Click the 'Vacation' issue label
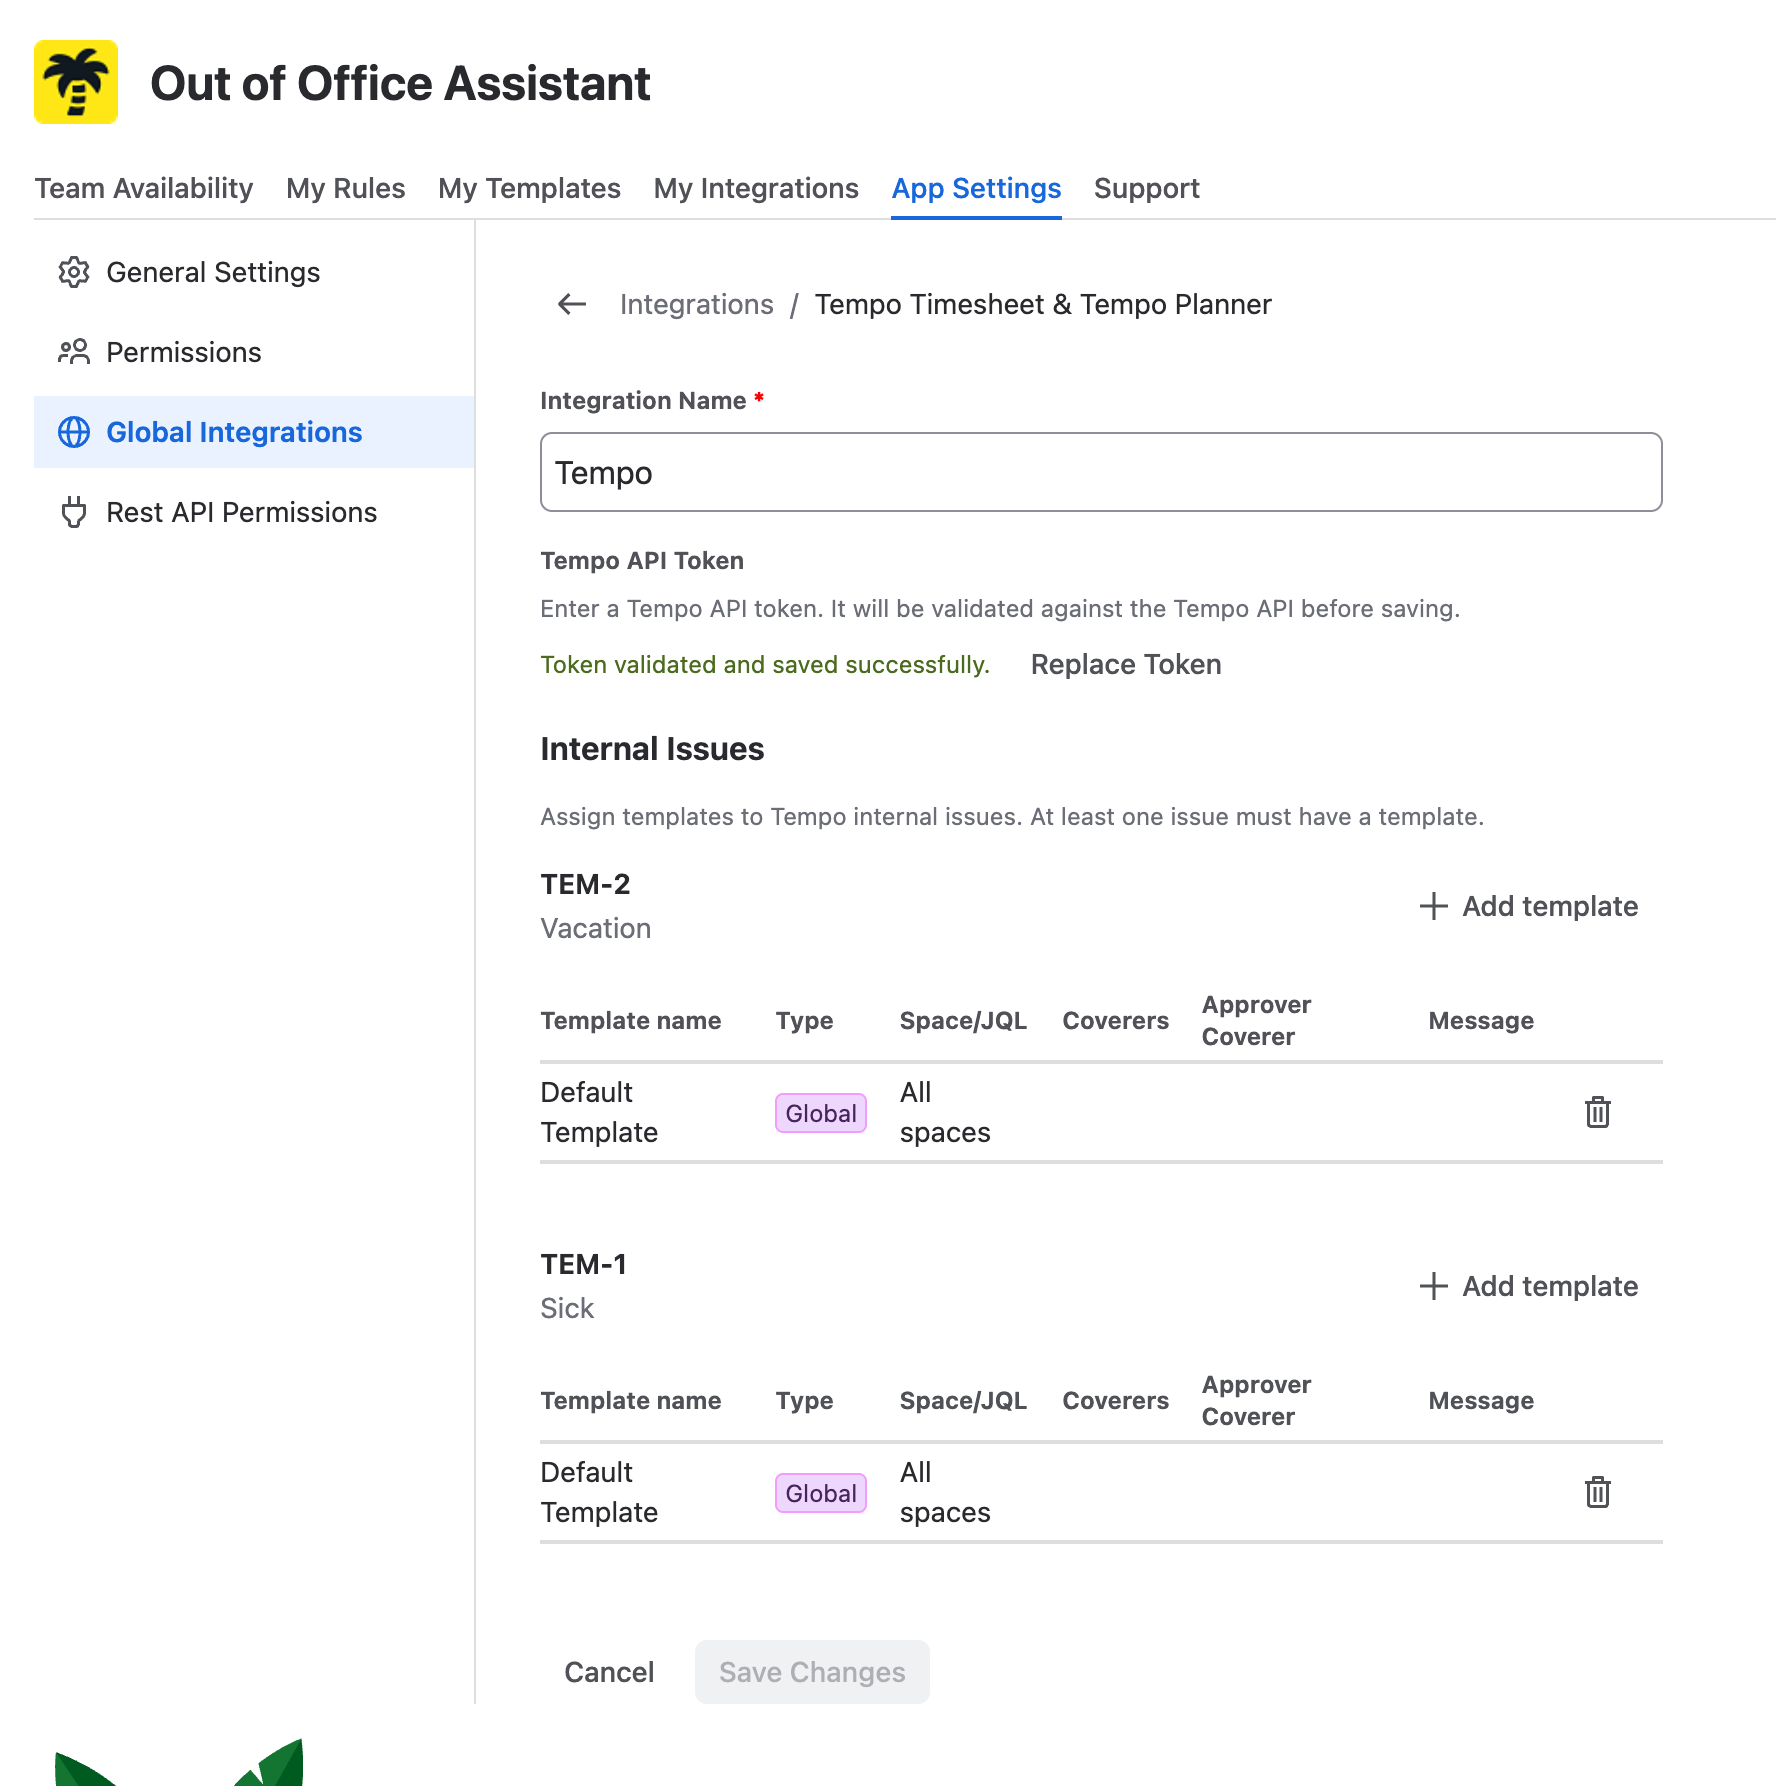This screenshot has width=1776, height=1786. [596, 928]
